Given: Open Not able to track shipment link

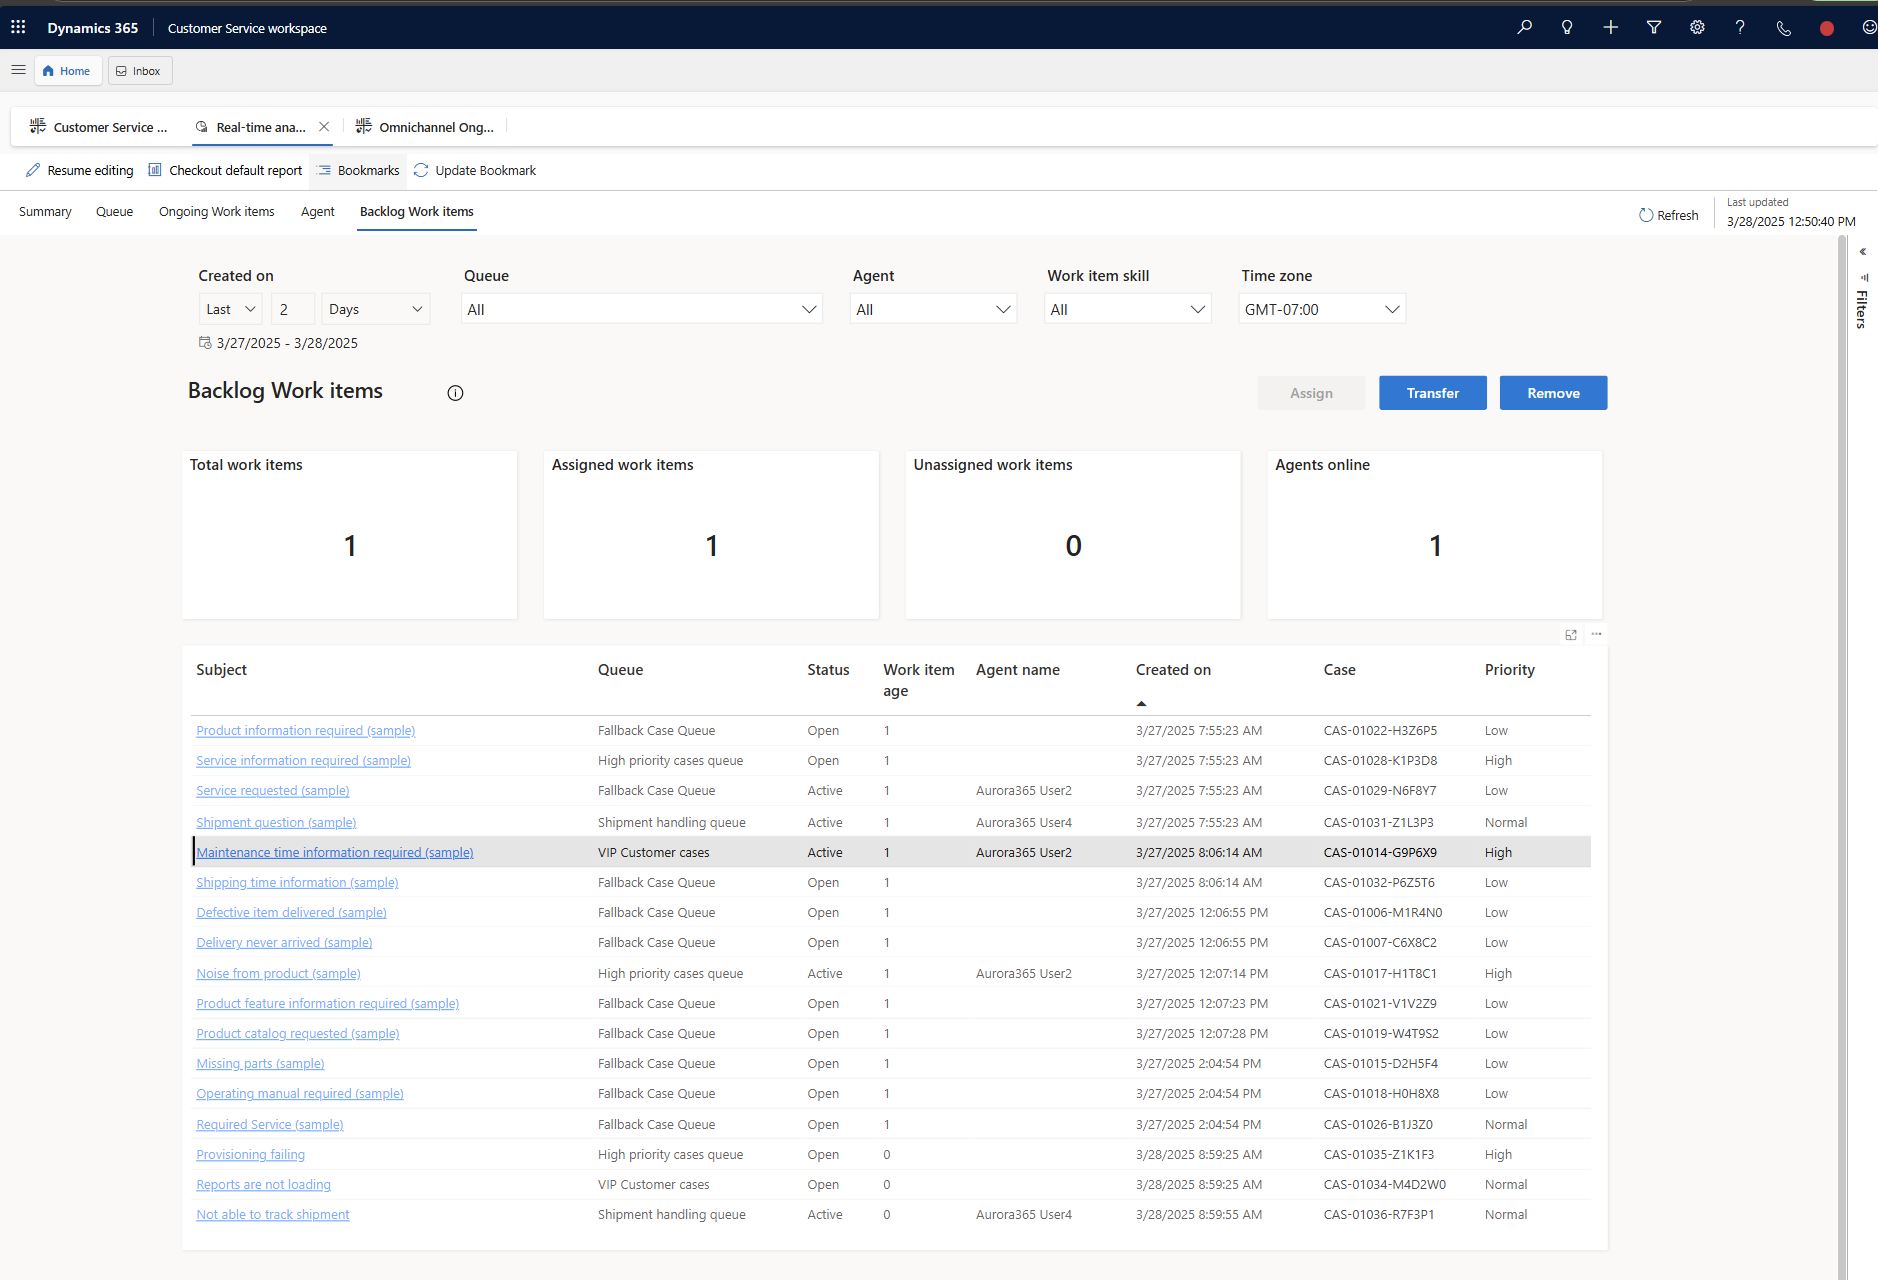Looking at the screenshot, I should tap(273, 1215).
